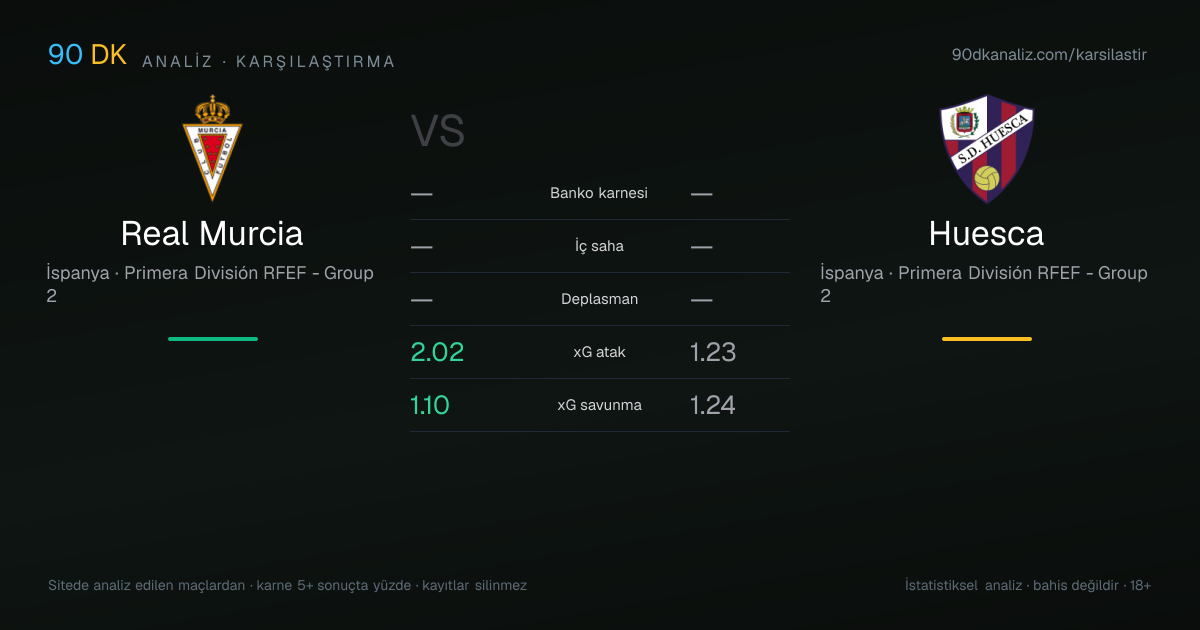This screenshot has width=1200, height=630.
Task: Click the xG savunma row label
Action: click(x=599, y=405)
